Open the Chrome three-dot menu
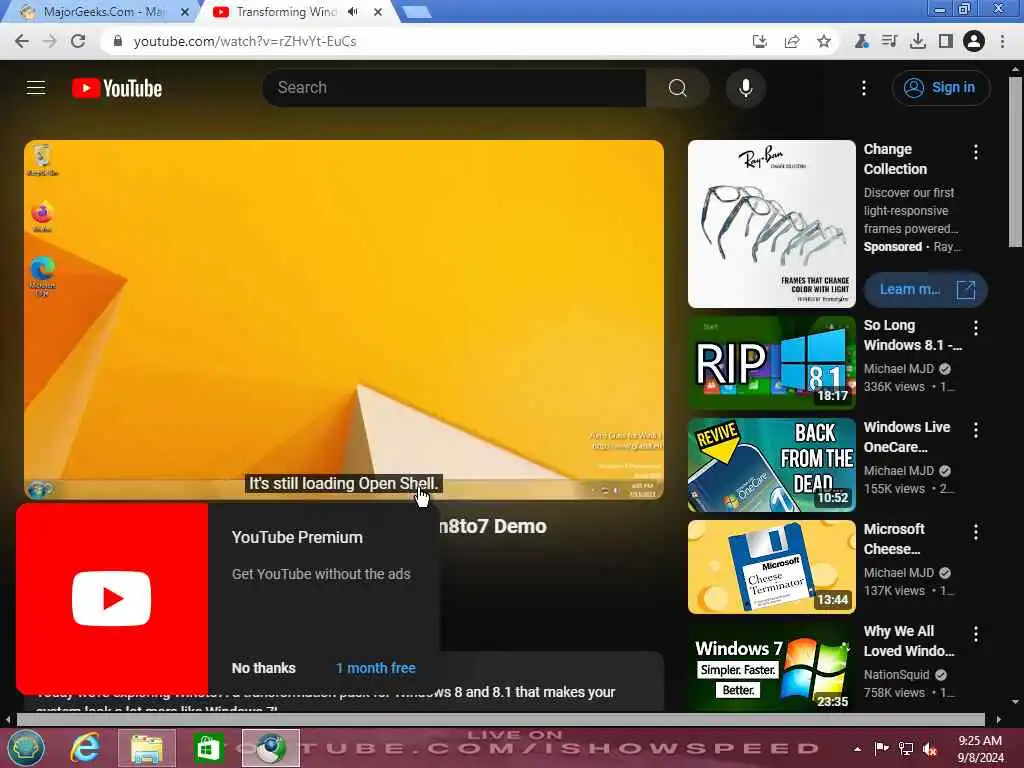Image resolution: width=1024 pixels, height=768 pixels. [x=1002, y=41]
